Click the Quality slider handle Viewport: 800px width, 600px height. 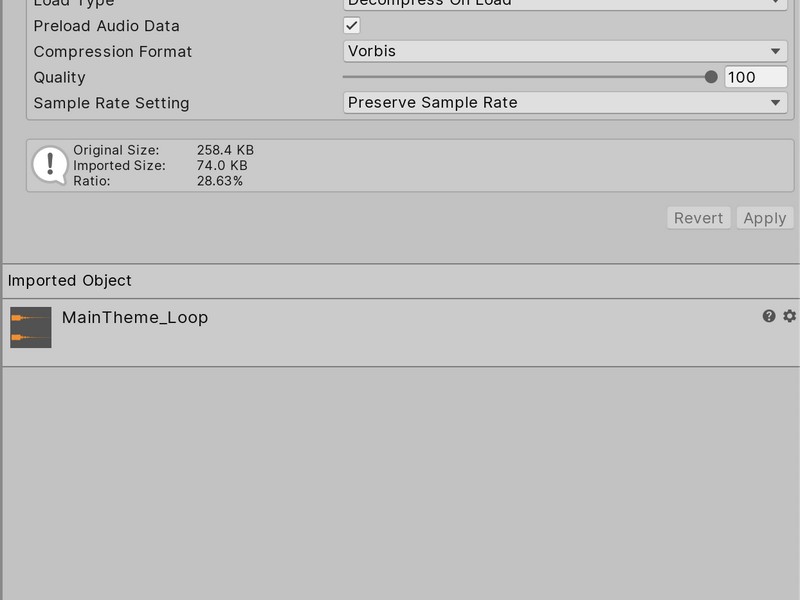click(711, 77)
